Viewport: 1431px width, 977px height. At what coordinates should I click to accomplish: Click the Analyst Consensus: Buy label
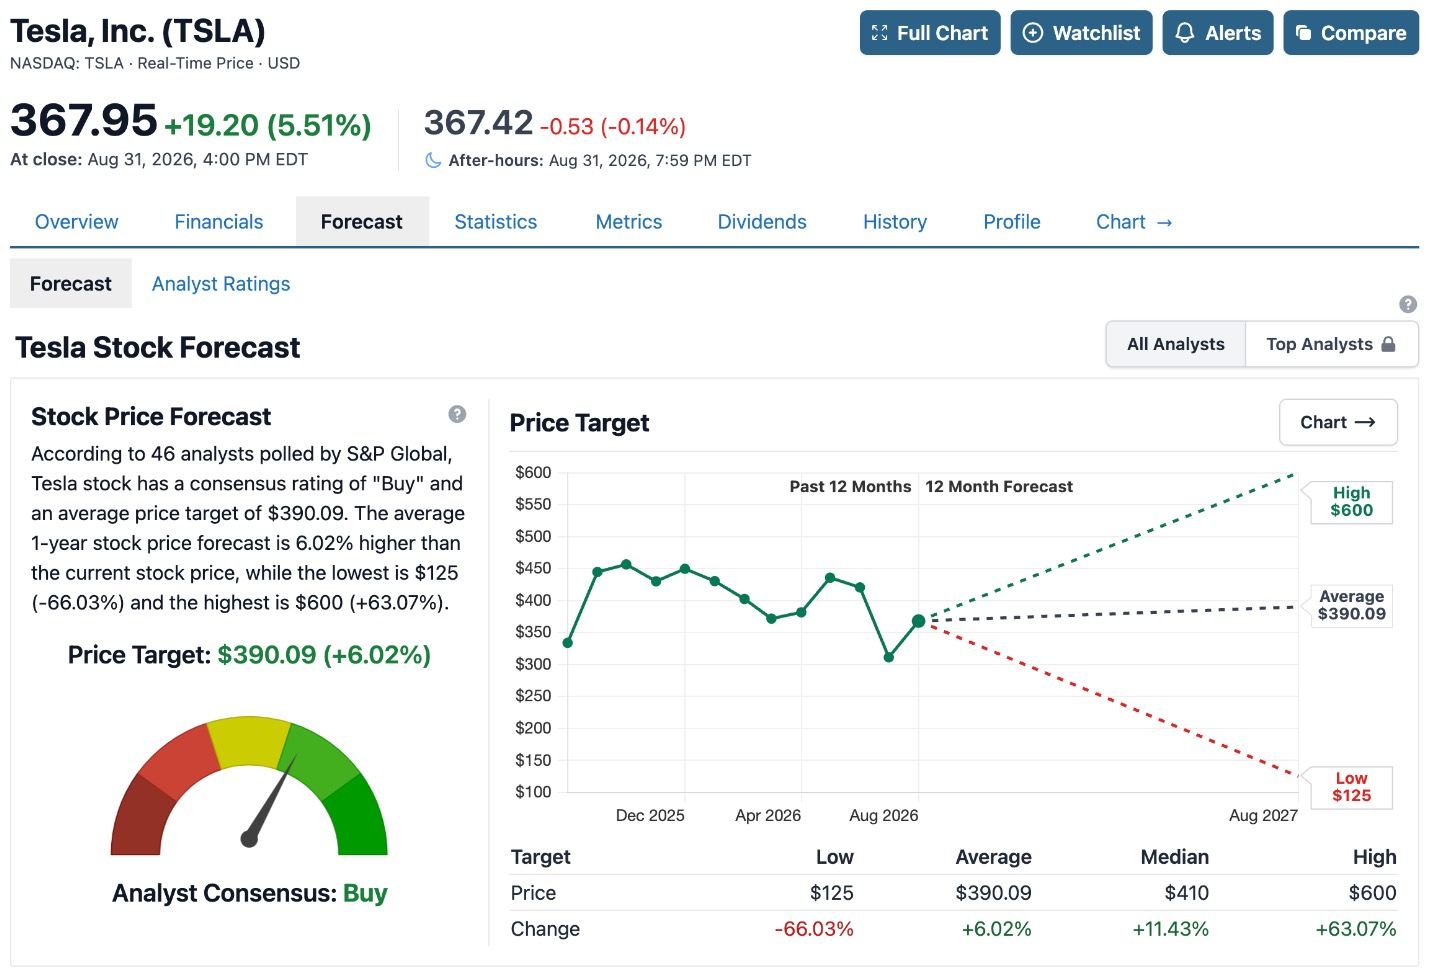tap(249, 893)
